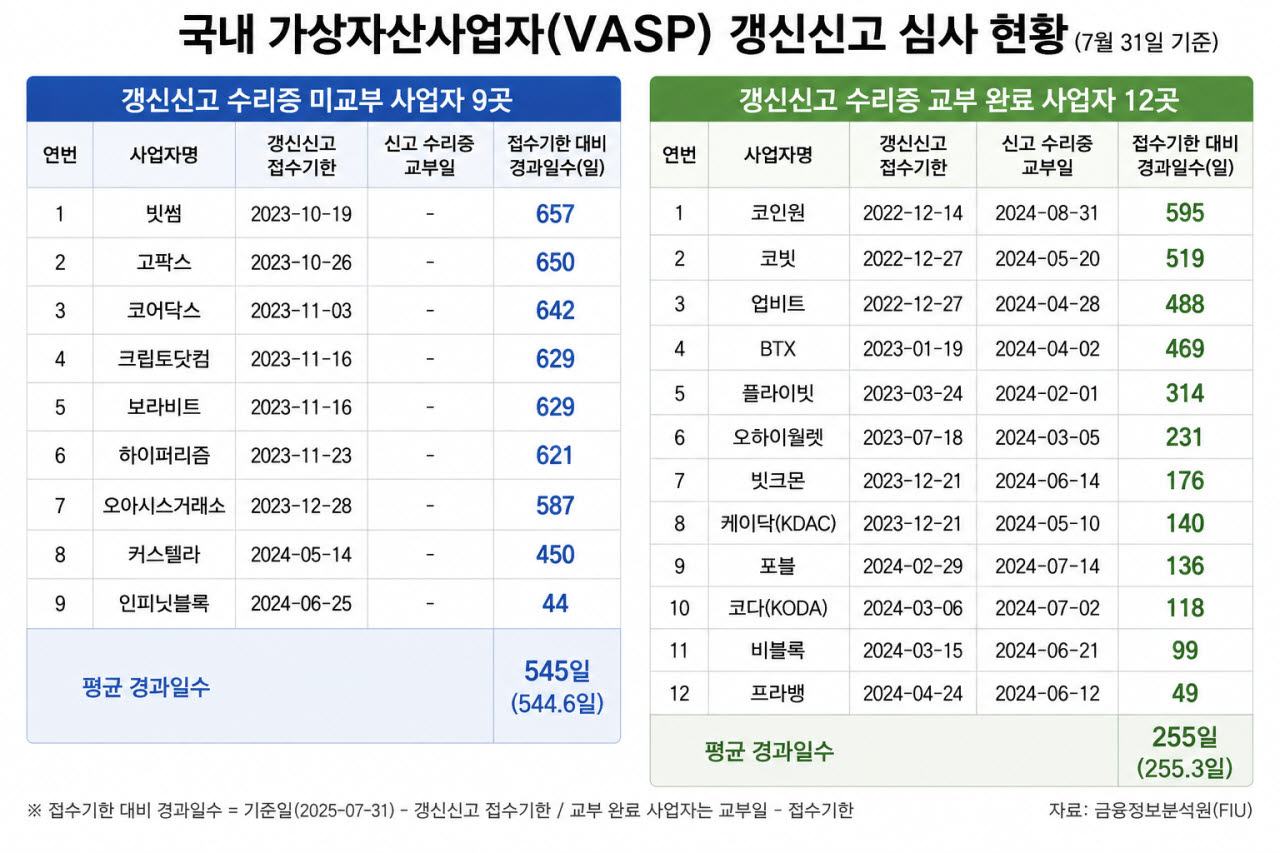The width and height of the screenshot is (1280, 853).
Task: Choose the '커스텔라' company name
Action: 164,554
